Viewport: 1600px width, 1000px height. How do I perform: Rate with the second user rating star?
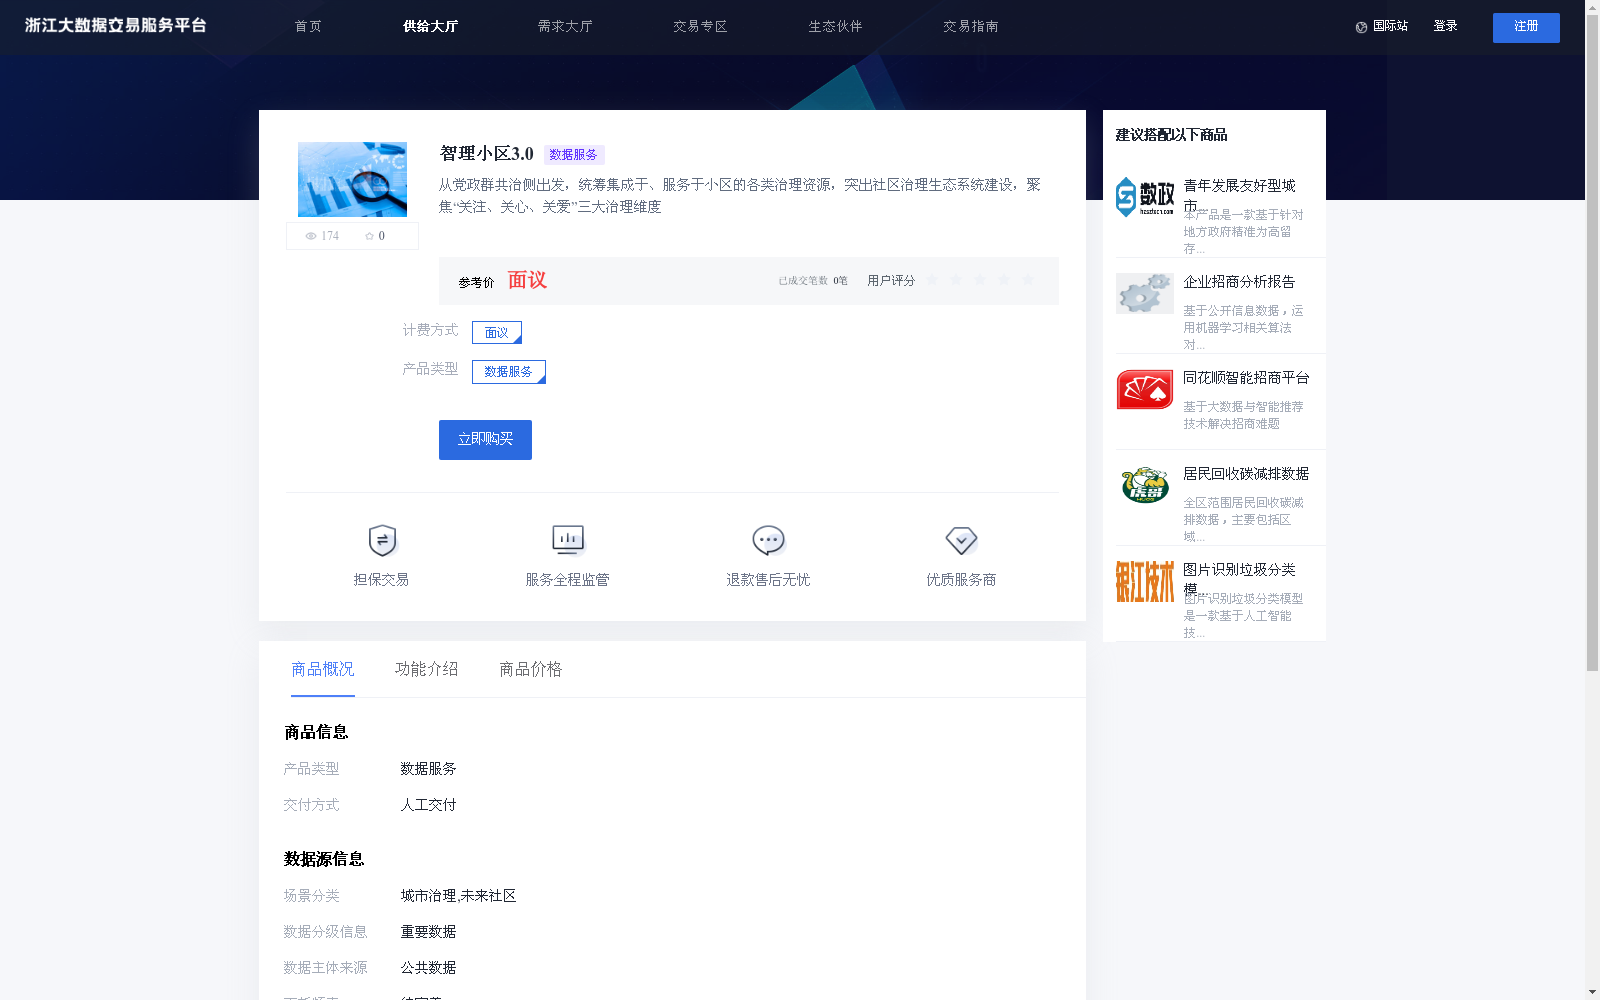click(956, 280)
